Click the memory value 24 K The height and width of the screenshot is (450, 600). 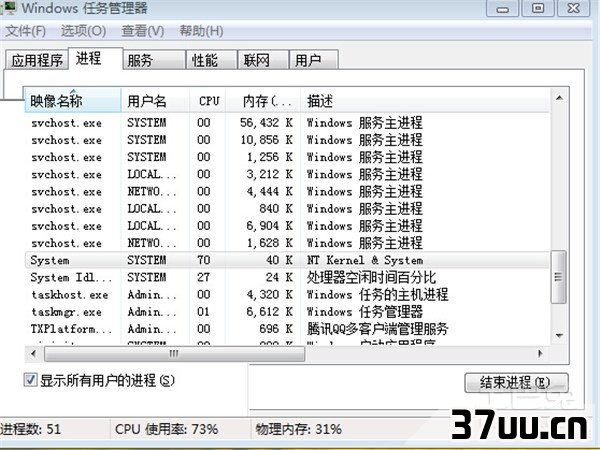click(x=279, y=277)
